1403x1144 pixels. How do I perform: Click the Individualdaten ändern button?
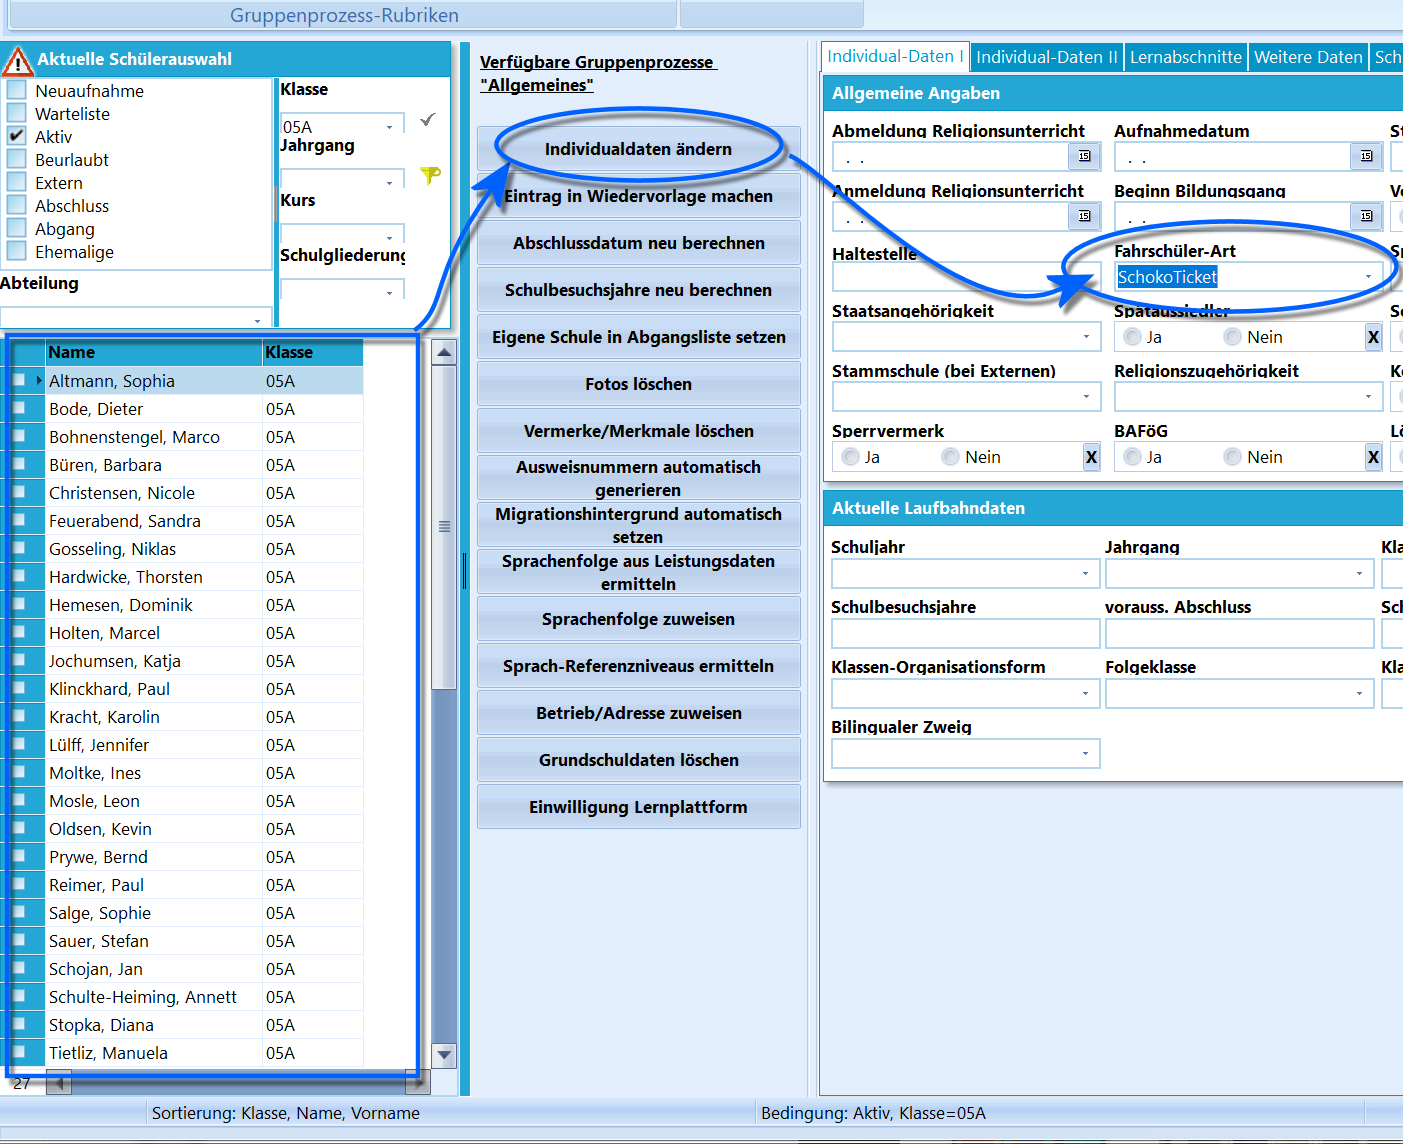638,149
